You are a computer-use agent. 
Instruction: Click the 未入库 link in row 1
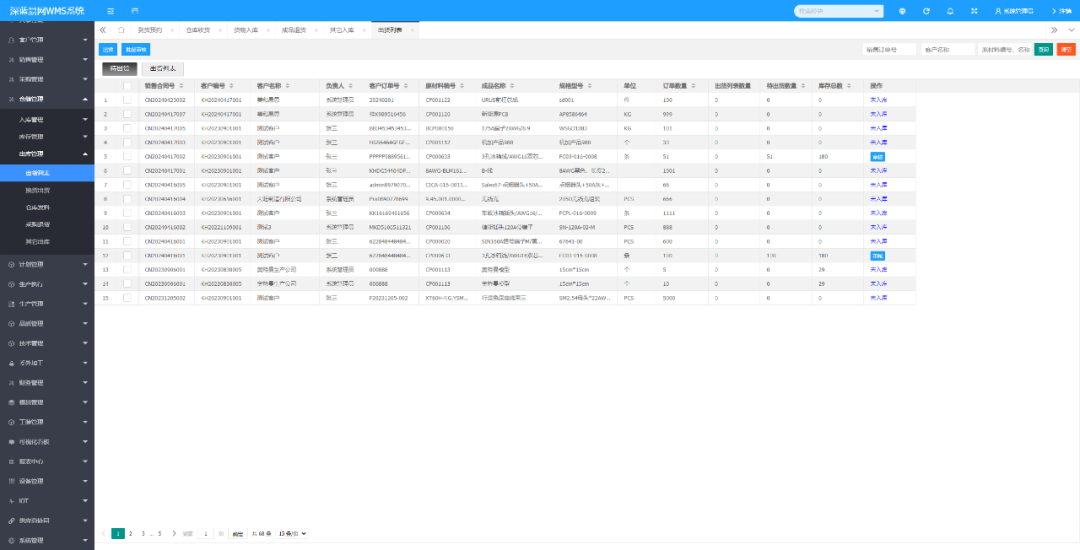coord(879,101)
